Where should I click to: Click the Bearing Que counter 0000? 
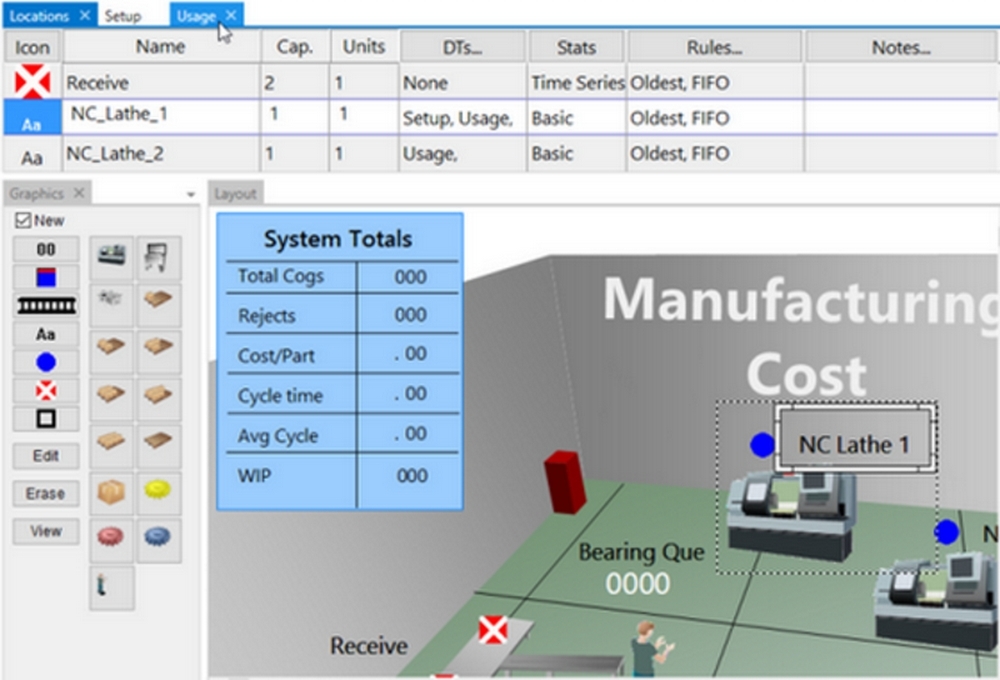638,584
